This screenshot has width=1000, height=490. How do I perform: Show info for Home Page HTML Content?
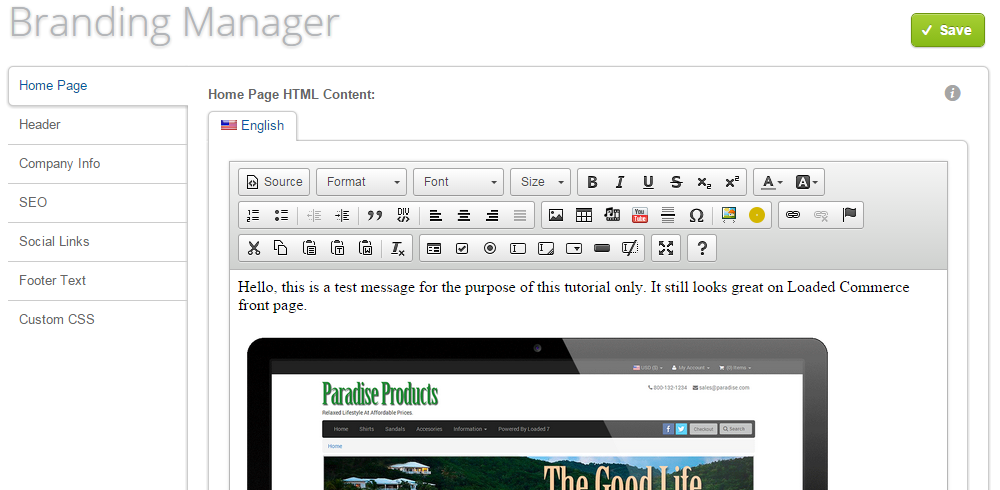952,93
